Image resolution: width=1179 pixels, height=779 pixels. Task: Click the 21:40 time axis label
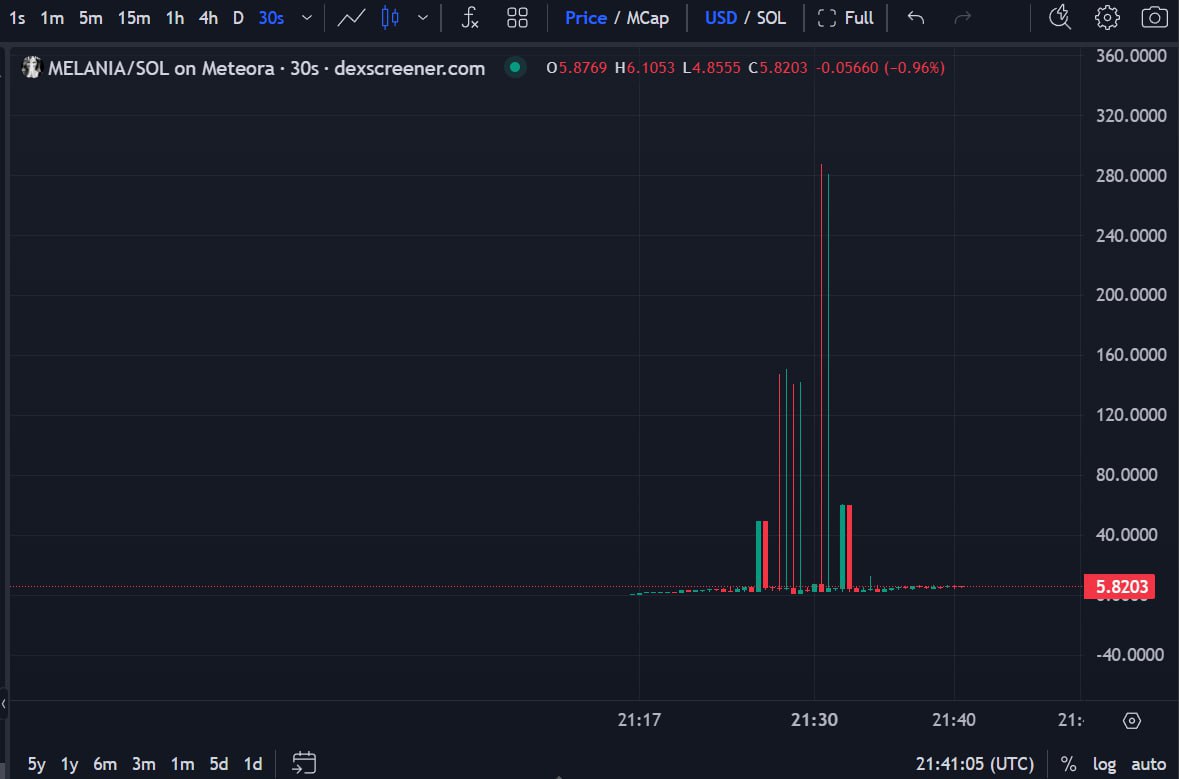point(953,720)
